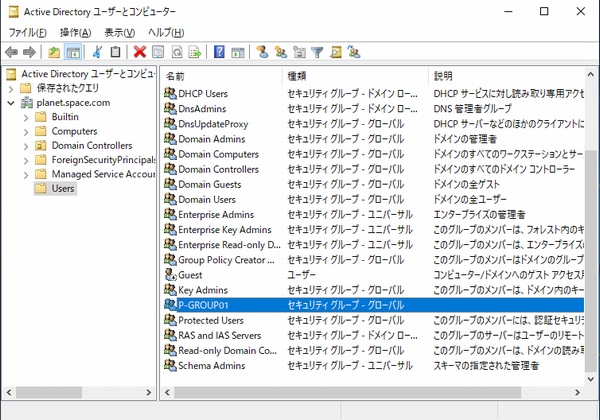Select the Enterprise Key Admins row
600x420 pixels.
click(x=373, y=230)
